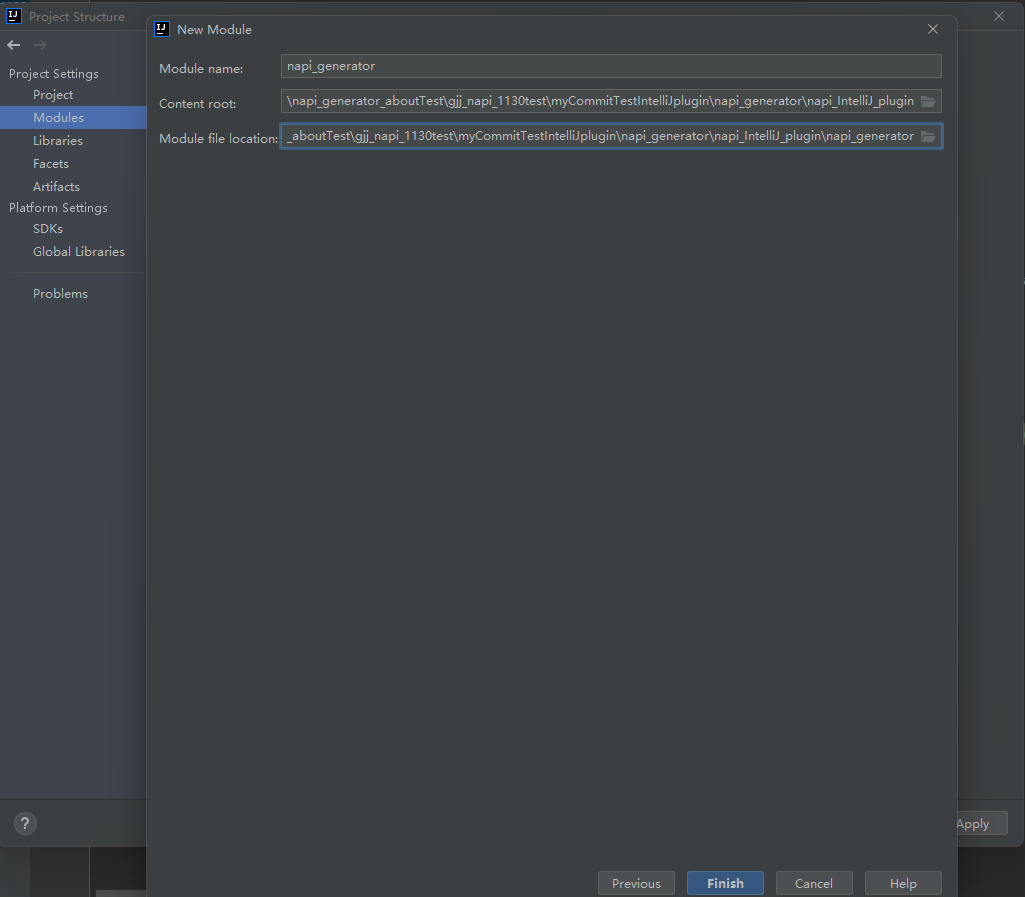This screenshot has height=897, width=1025.
Task: Close the Project Structure window
Action: click(x=999, y=16)
